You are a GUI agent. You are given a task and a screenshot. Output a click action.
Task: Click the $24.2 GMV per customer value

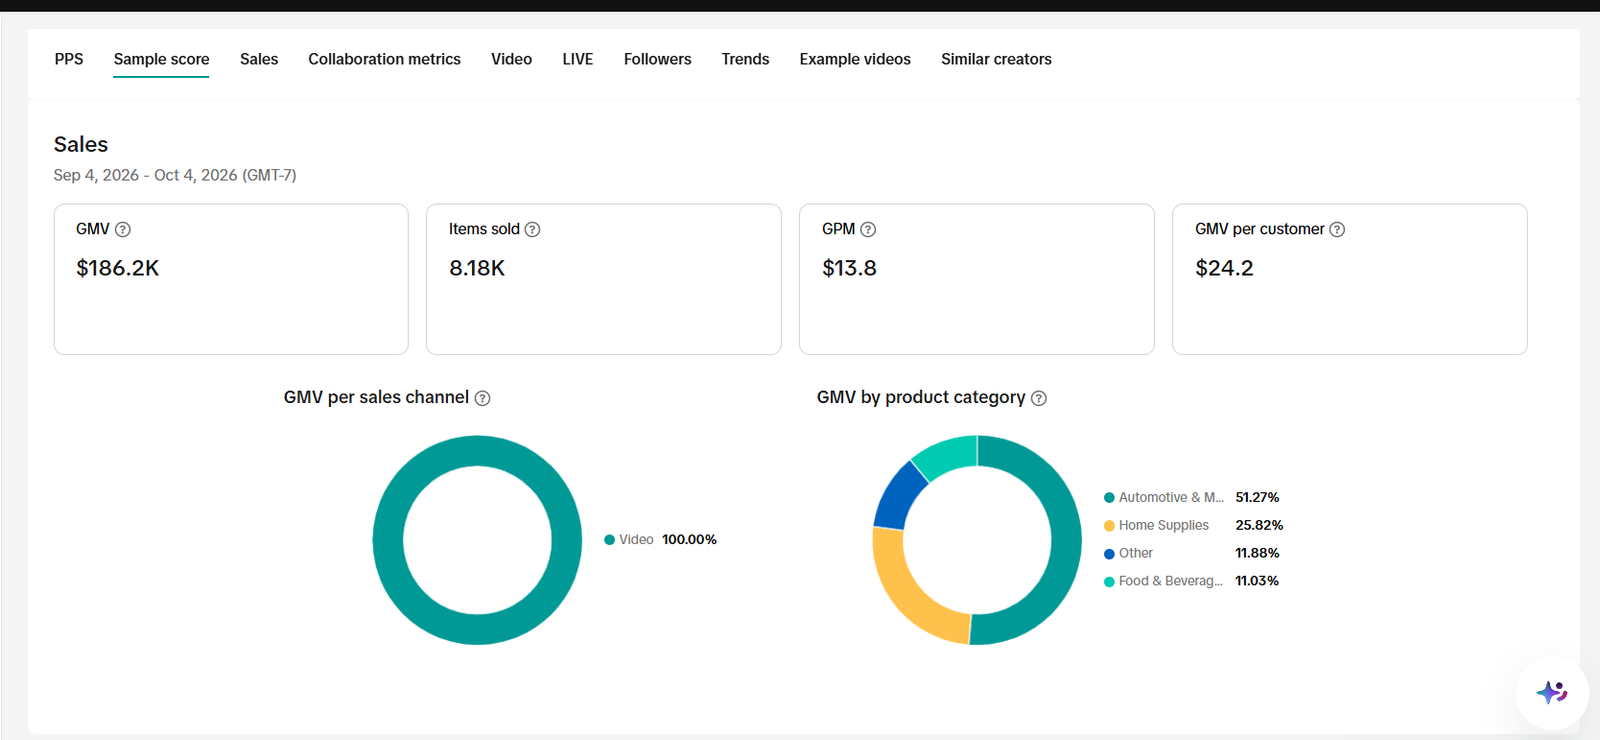[x=1224, y=268]
